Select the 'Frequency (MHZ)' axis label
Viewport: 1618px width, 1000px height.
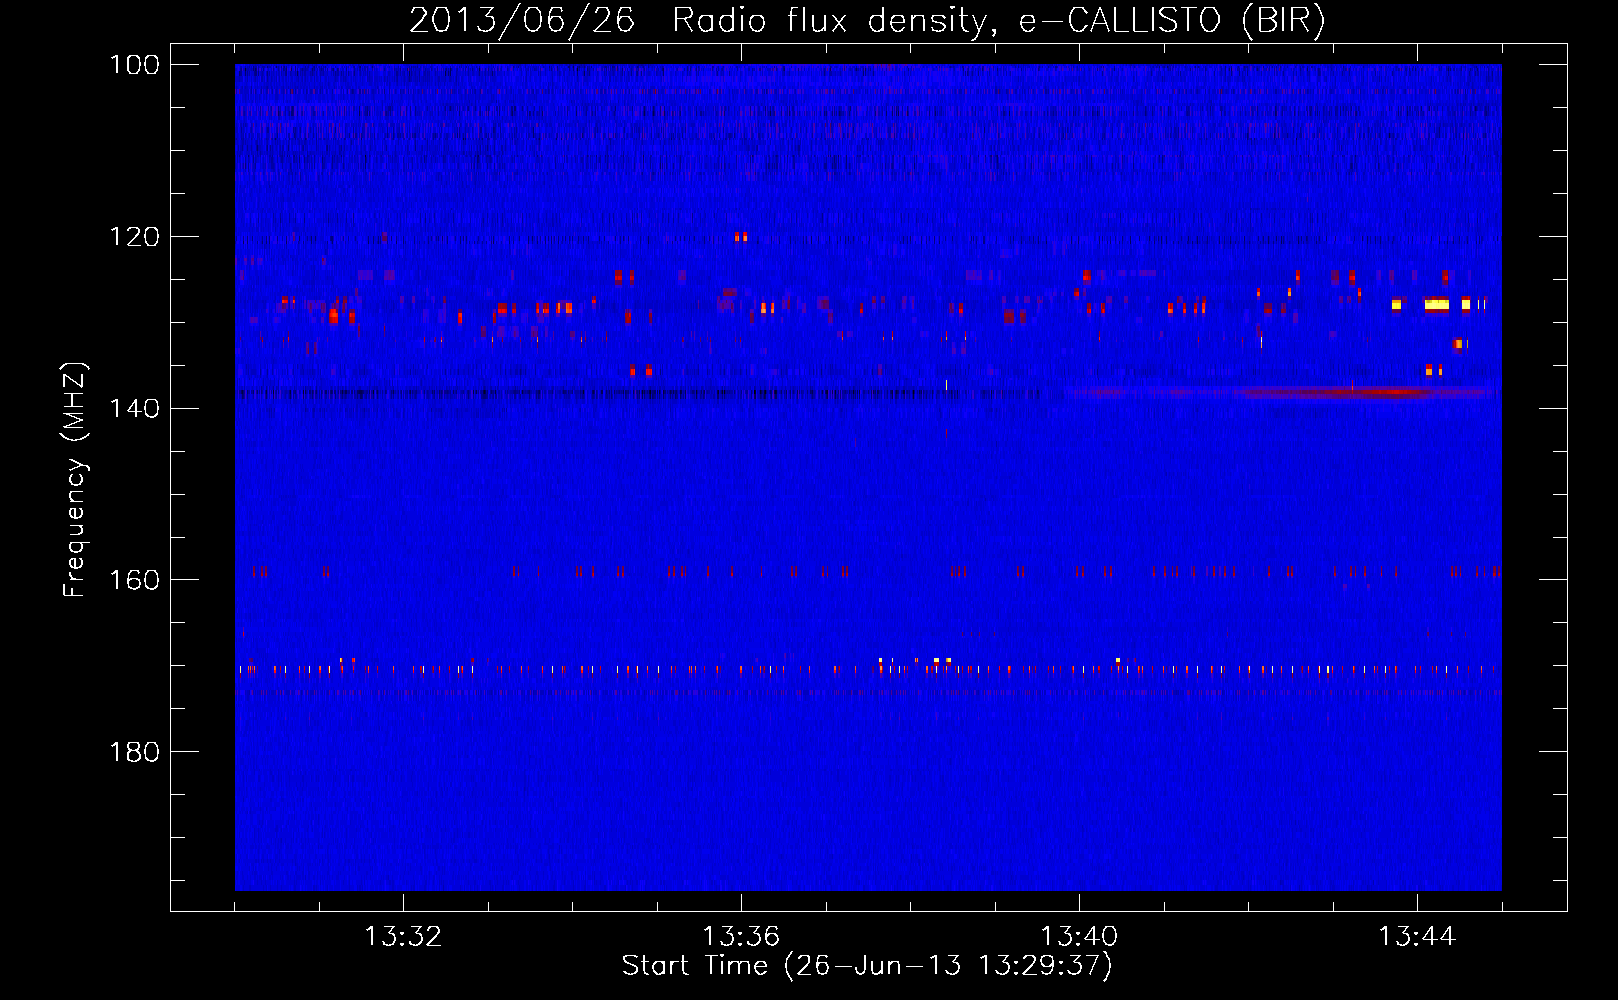click(75, 480)
